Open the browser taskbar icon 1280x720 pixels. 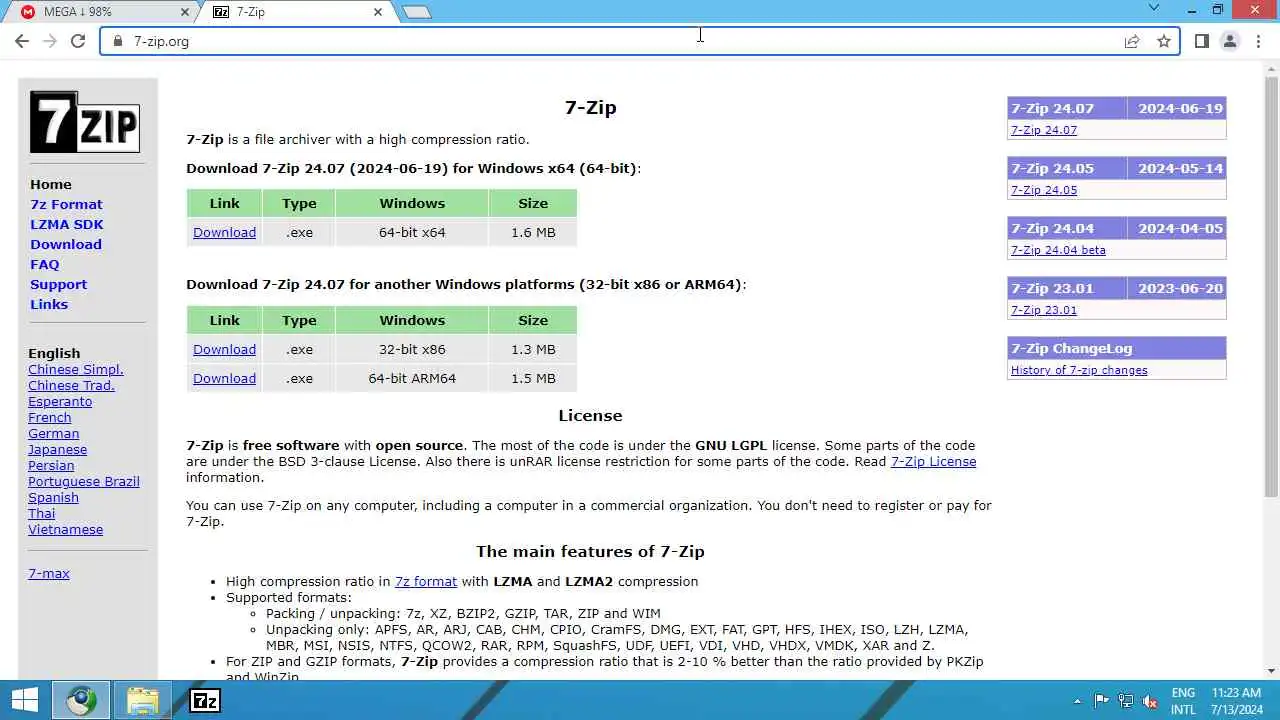click(x=81, y=701)
